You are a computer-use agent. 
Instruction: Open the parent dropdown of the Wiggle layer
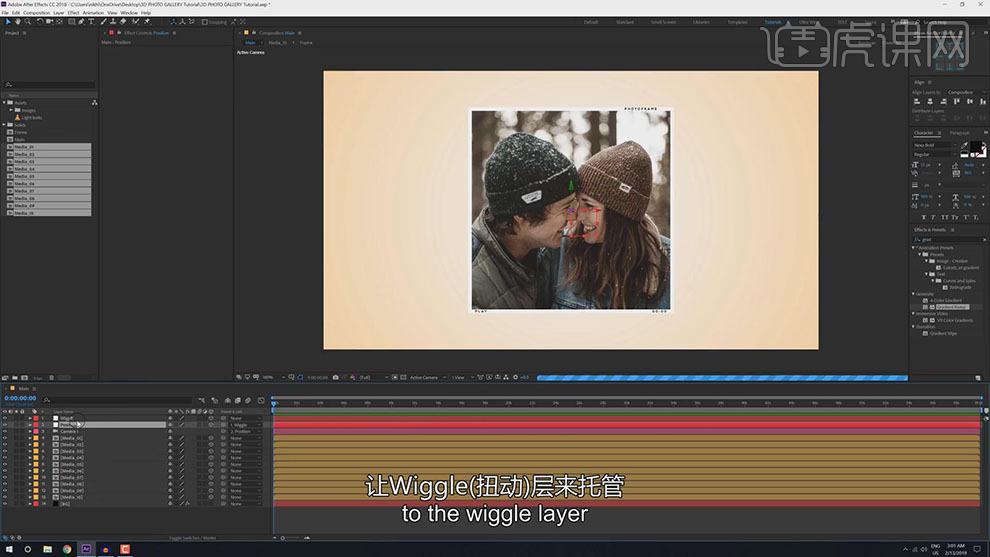[246, 418]
